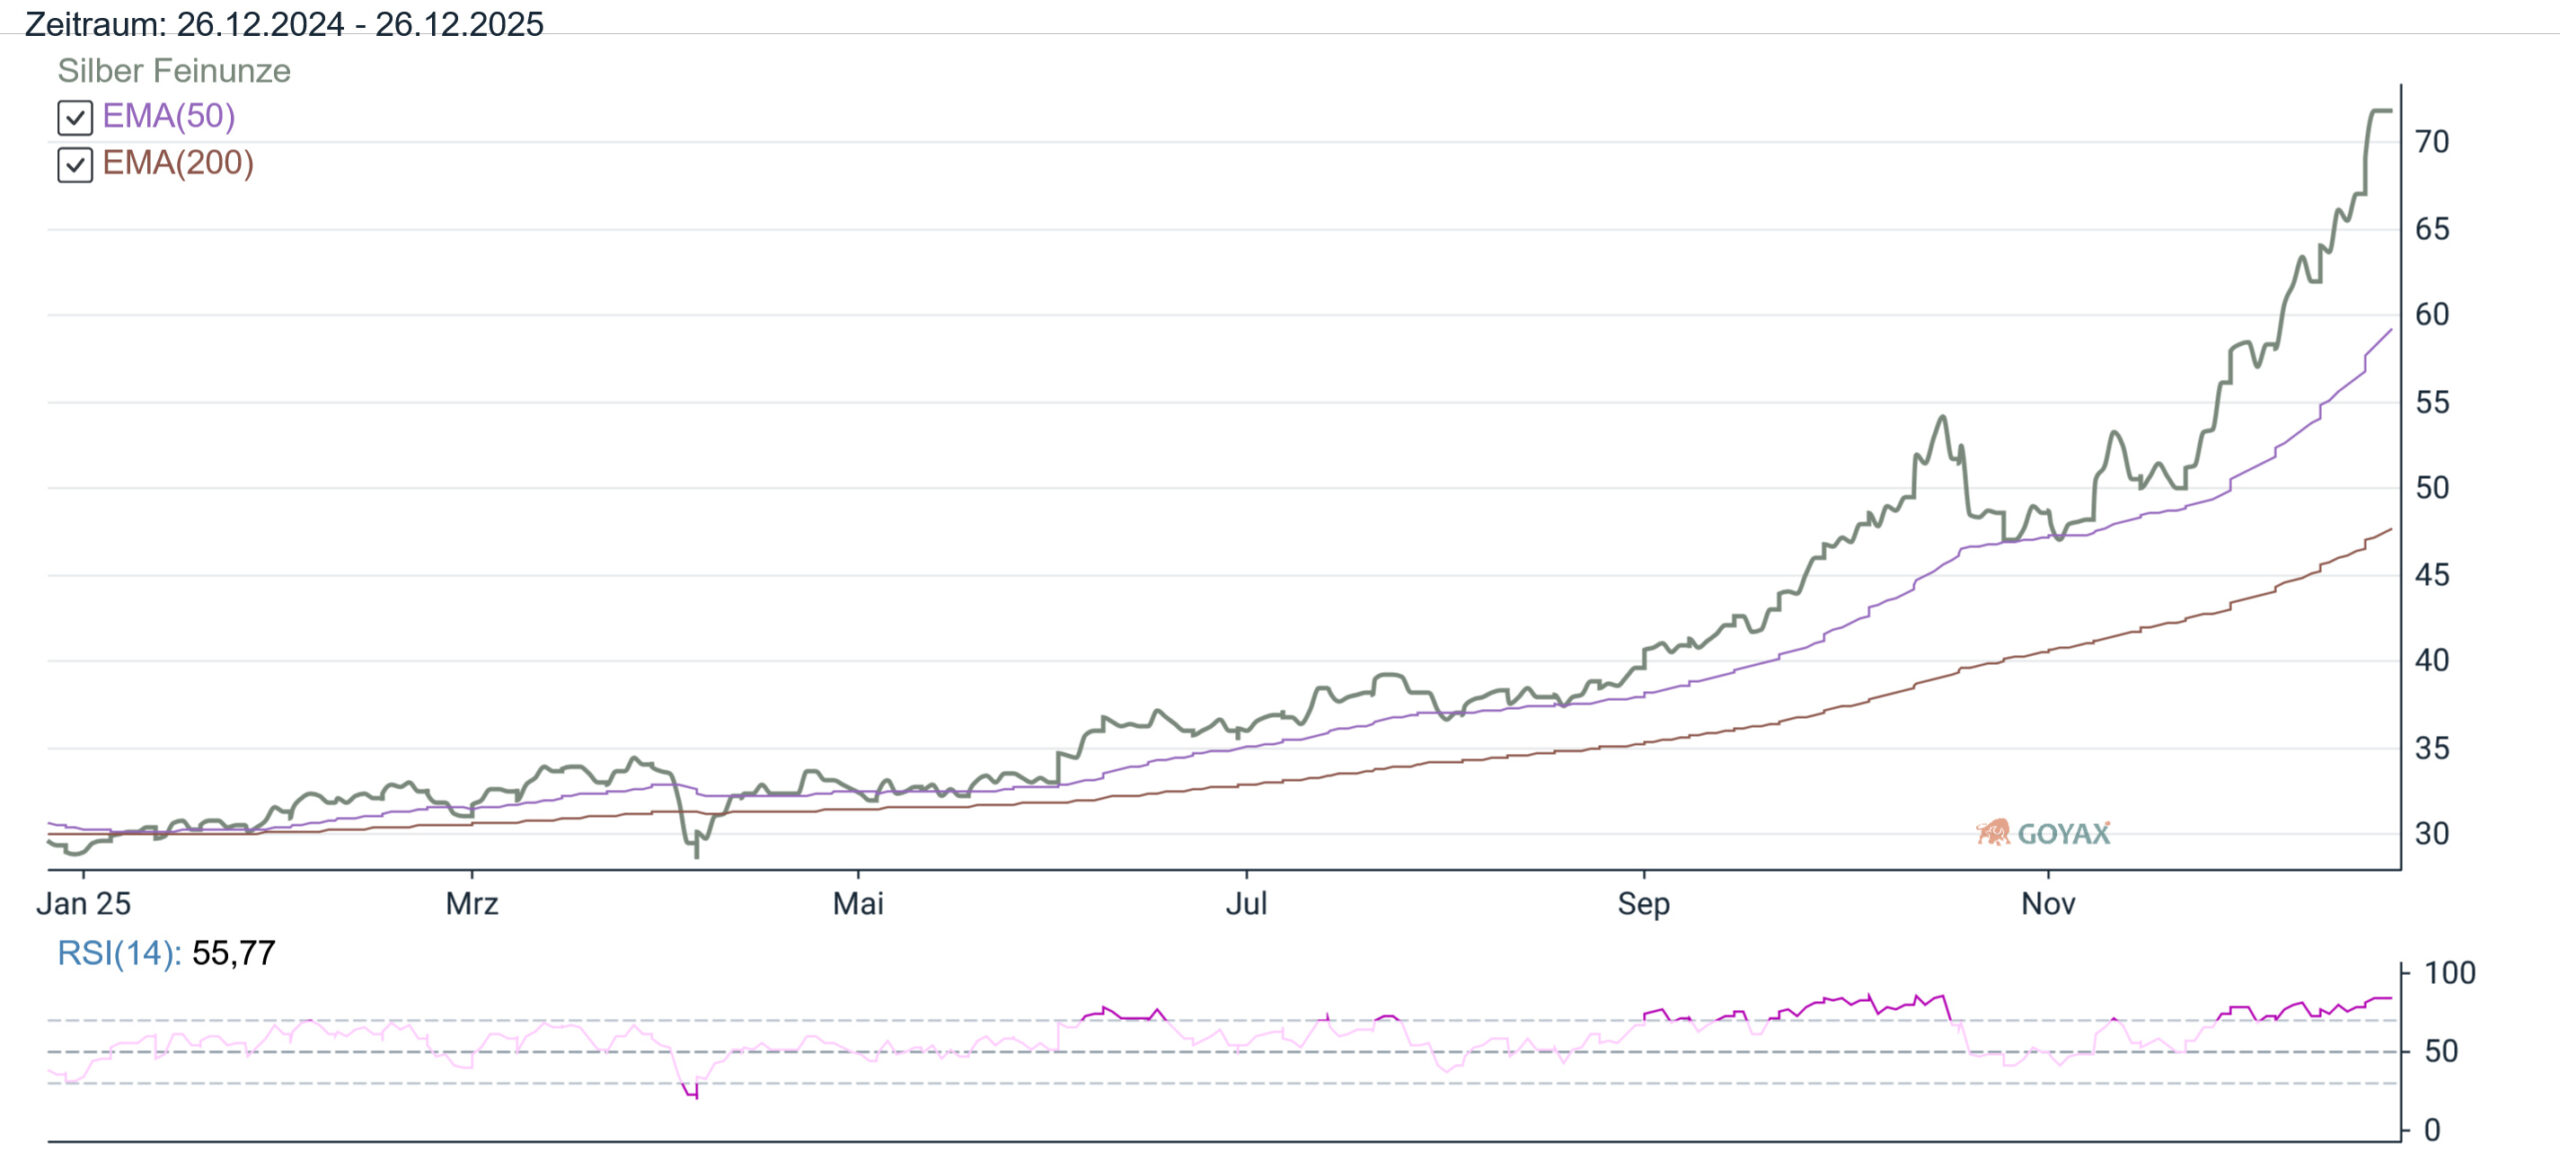Uncheck the EMA(50) checkbox
2560x1152 pixels.
click(x=75, y=118)
